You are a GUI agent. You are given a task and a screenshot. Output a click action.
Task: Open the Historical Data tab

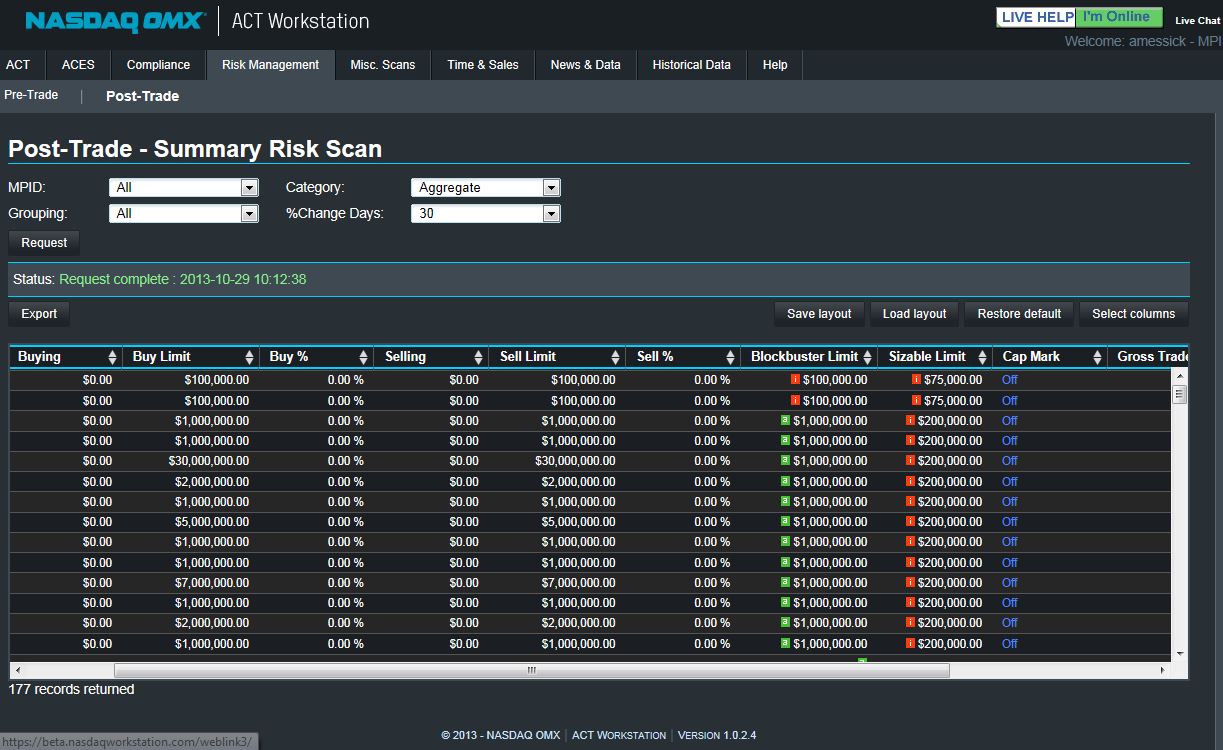(691, 65)
